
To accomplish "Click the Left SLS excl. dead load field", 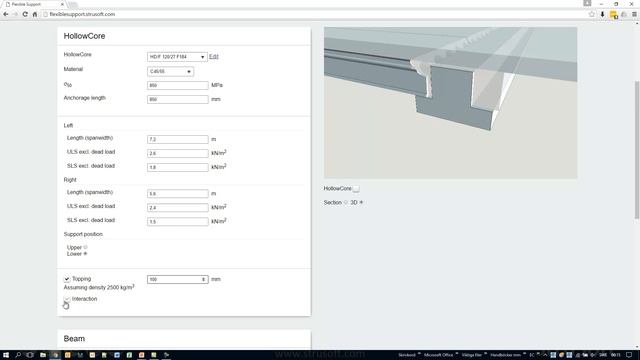I will (178, 167).
